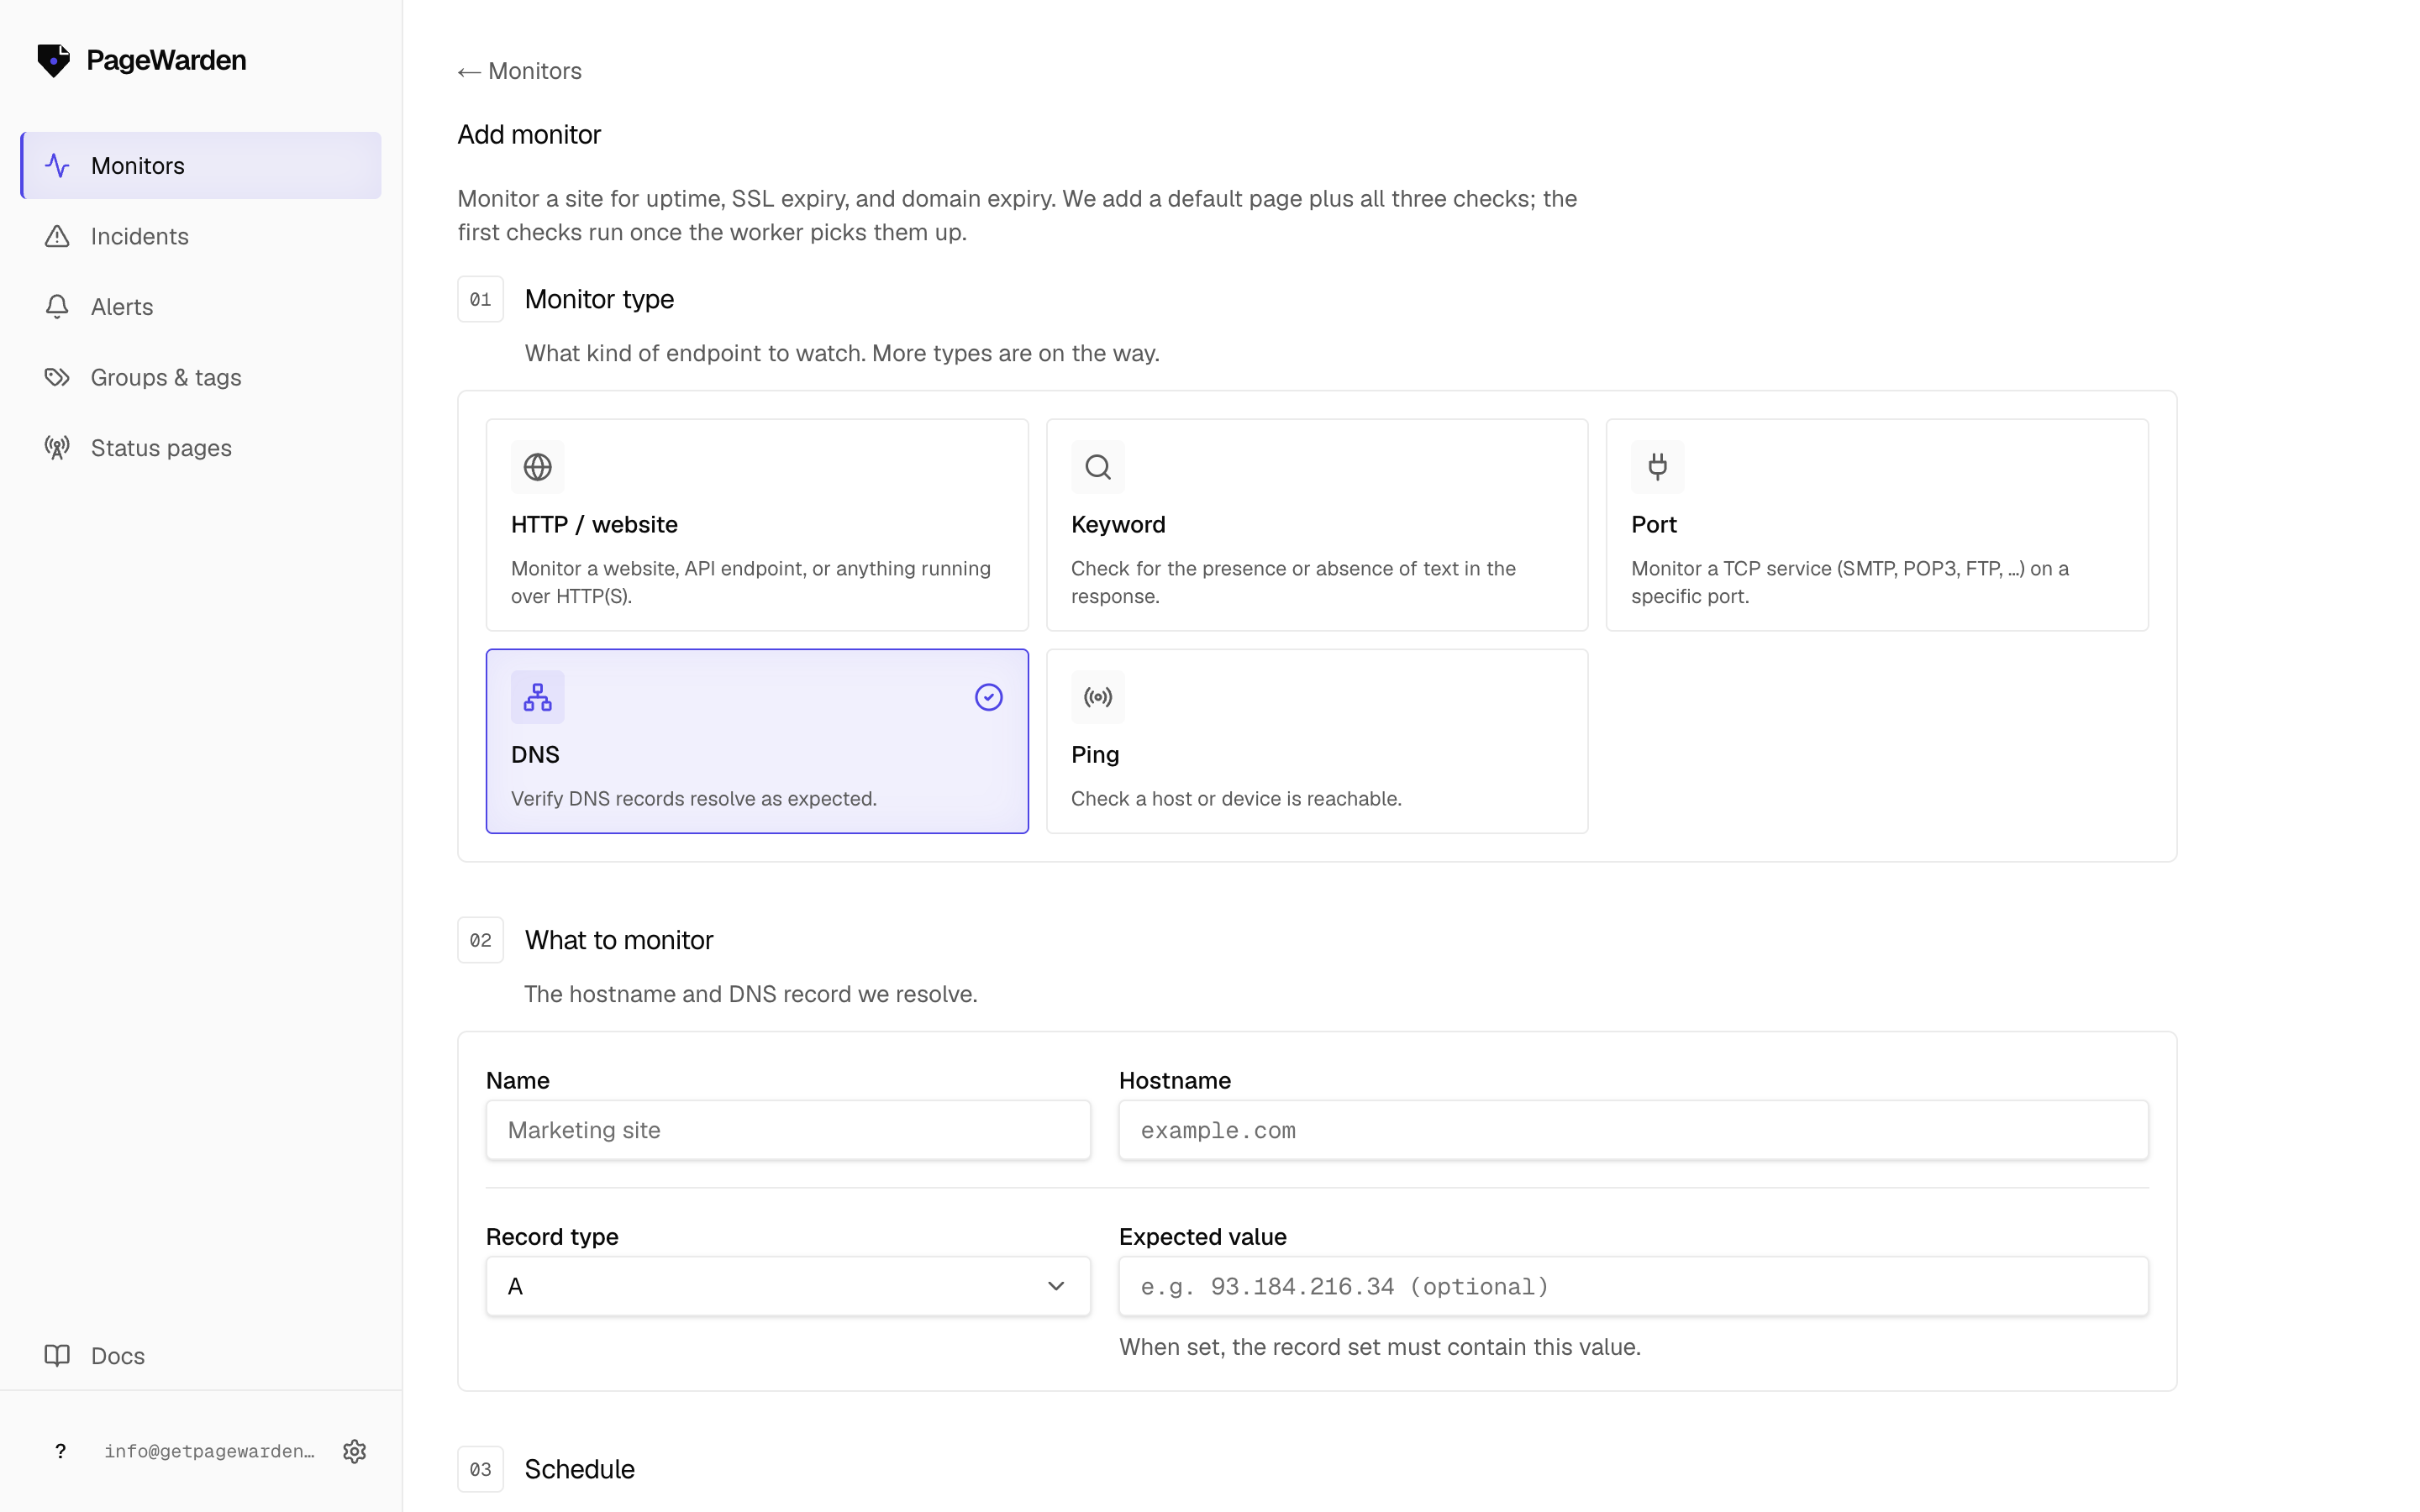The width and height of the screenshot is (2420, 1512).
Task: Select the Port monitor type
Action: tap(1877, 525)
